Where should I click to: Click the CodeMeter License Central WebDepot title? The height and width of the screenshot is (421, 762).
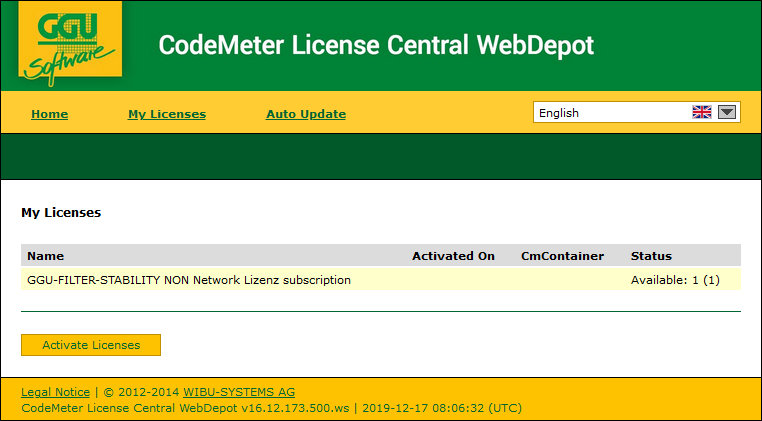click(376, 45)
